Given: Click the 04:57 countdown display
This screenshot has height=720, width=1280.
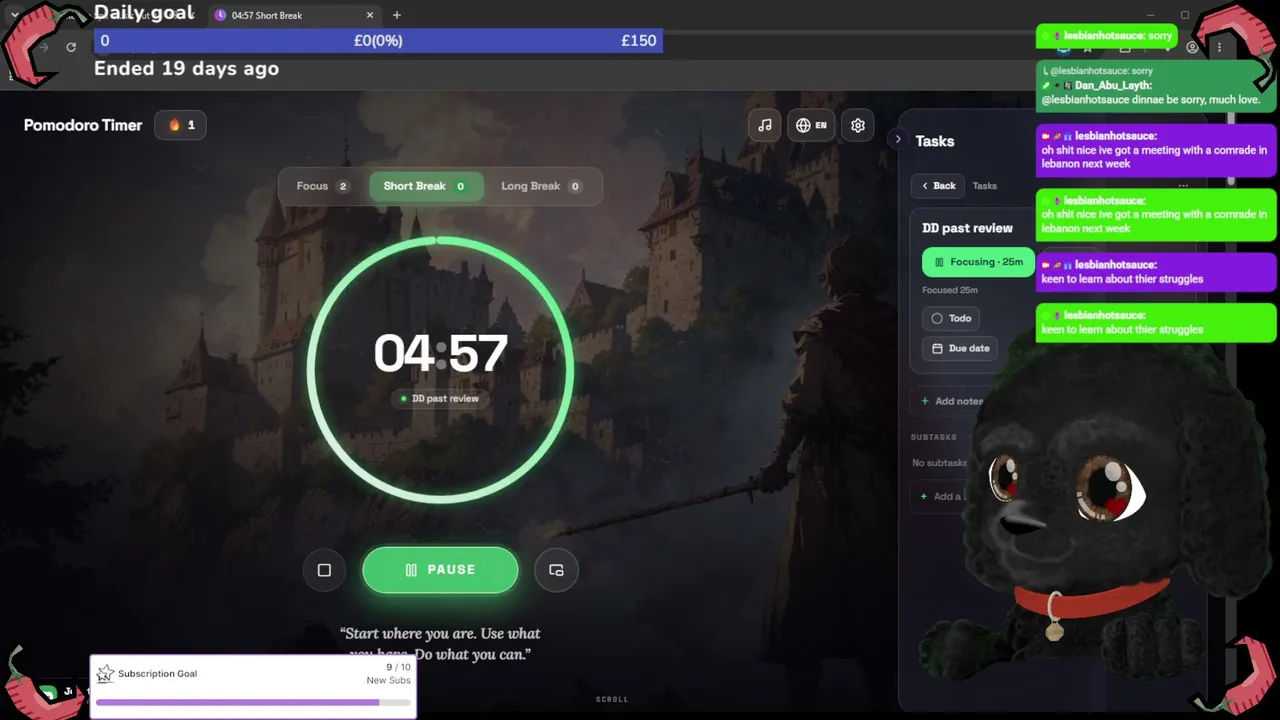Looking at the screenshot, I should (x=440, y=354).
